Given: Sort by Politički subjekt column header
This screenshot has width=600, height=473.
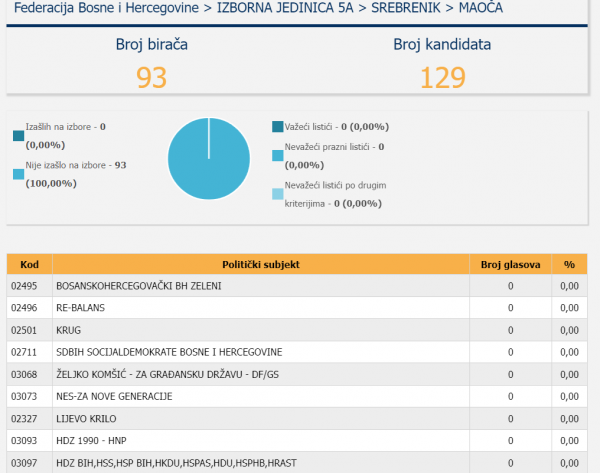Looking at the screenshot, I should click(261, 264).
